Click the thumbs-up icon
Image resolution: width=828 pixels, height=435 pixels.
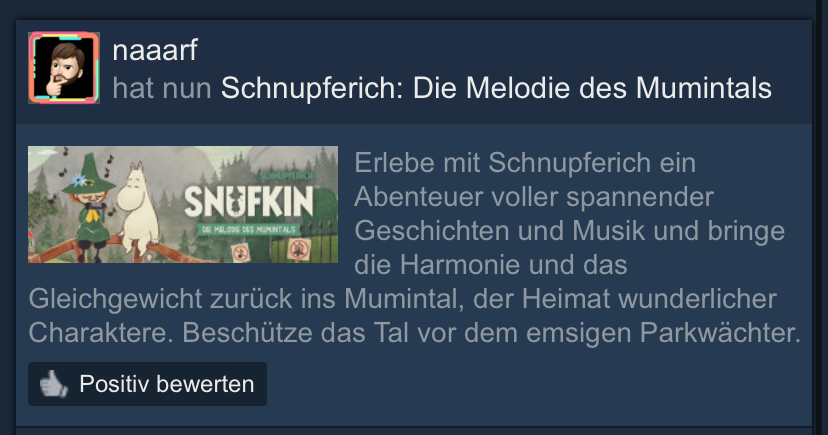[x=54, y=384]
